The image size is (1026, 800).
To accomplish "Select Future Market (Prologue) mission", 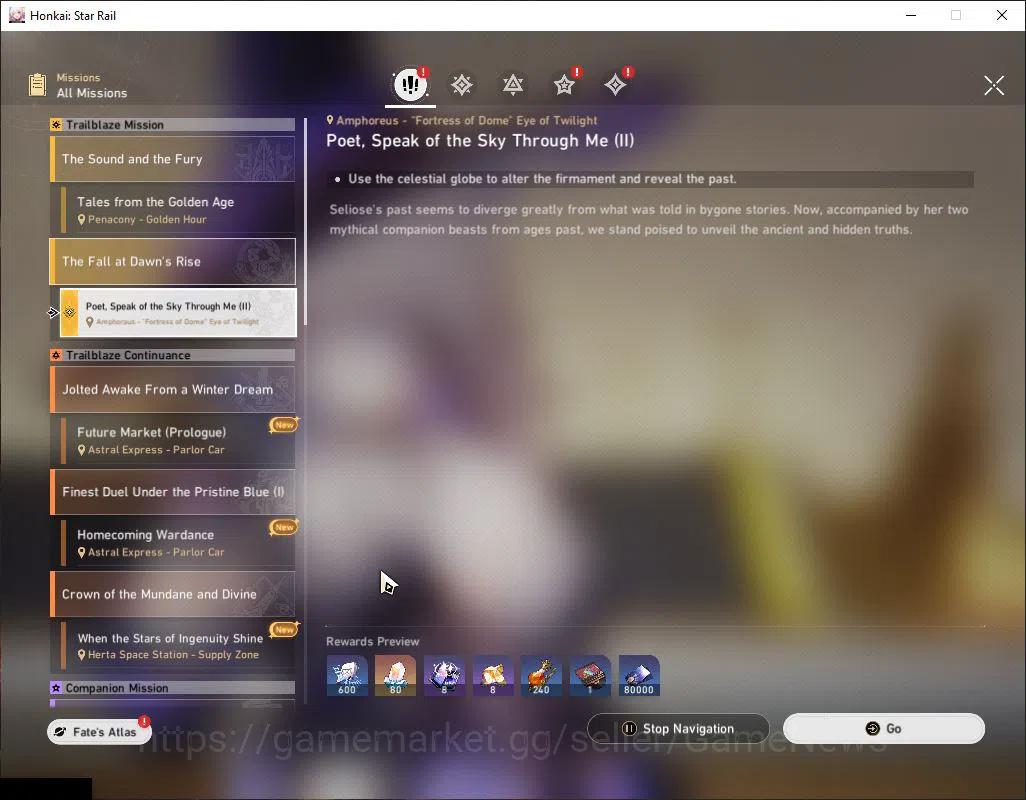I will (x=178, y=440).
